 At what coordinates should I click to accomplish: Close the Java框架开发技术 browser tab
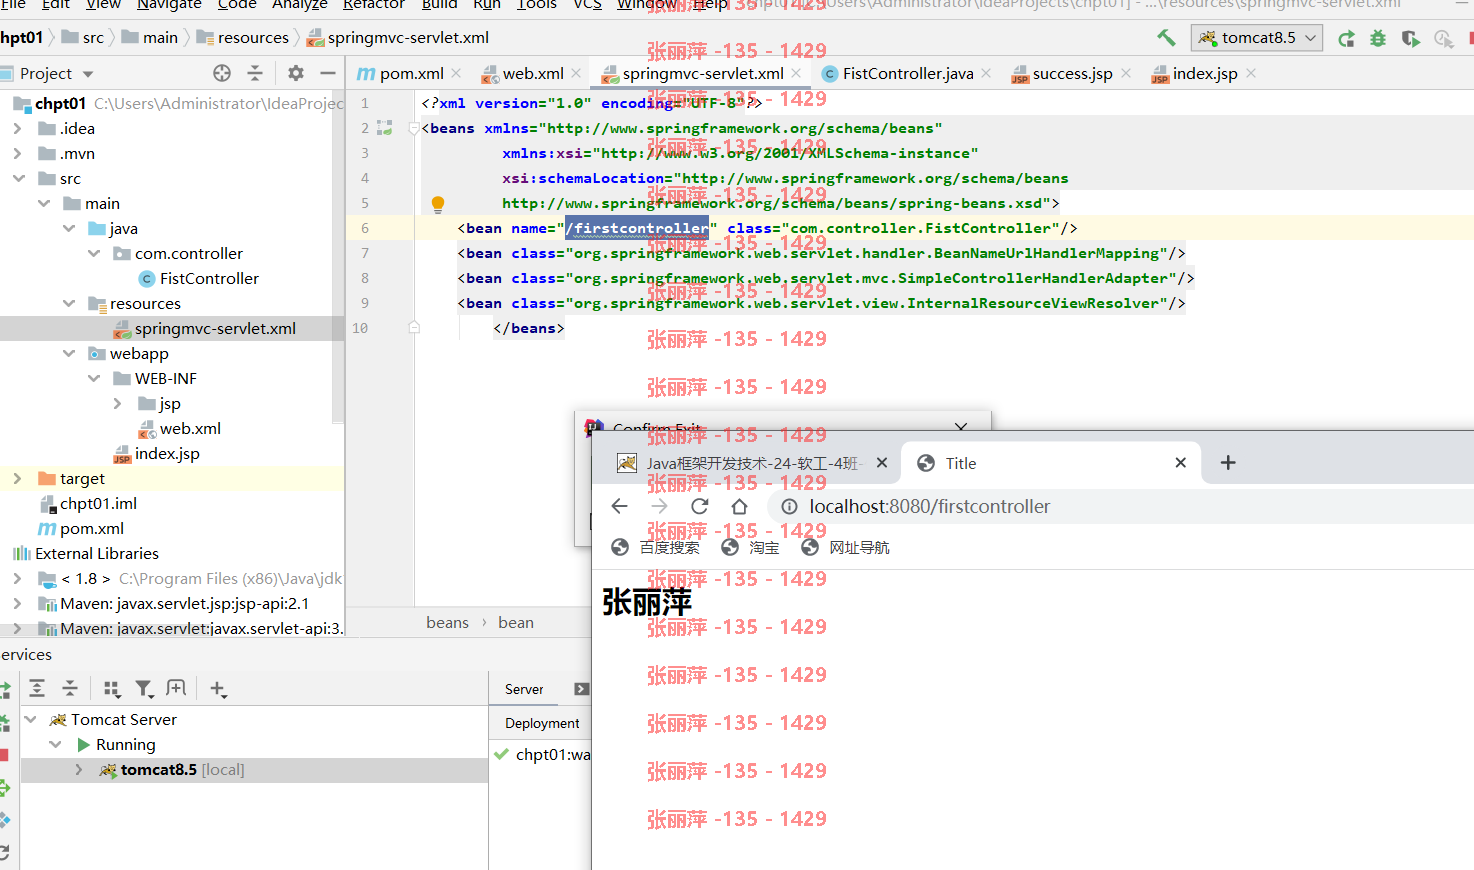882,463
